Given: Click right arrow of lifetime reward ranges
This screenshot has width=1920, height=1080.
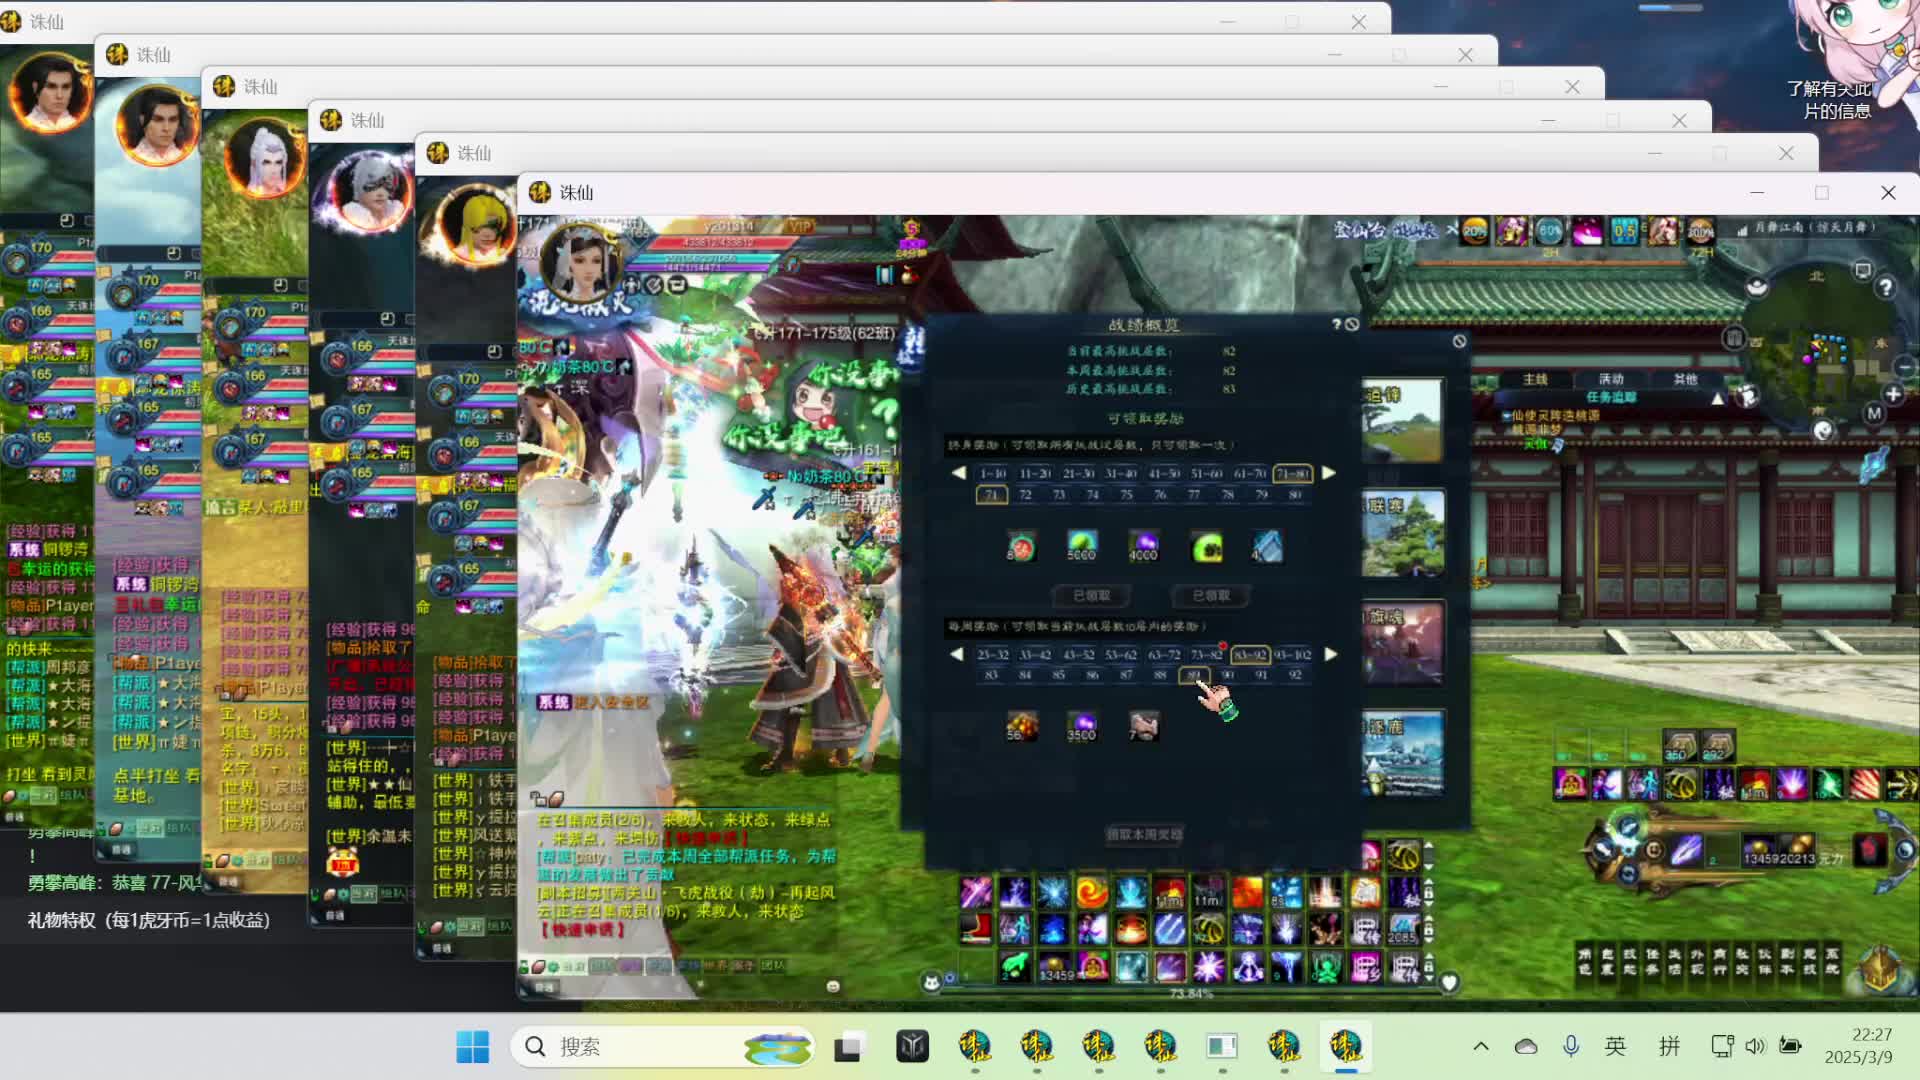Looking at the screenshot, I should pos(1329,473).
